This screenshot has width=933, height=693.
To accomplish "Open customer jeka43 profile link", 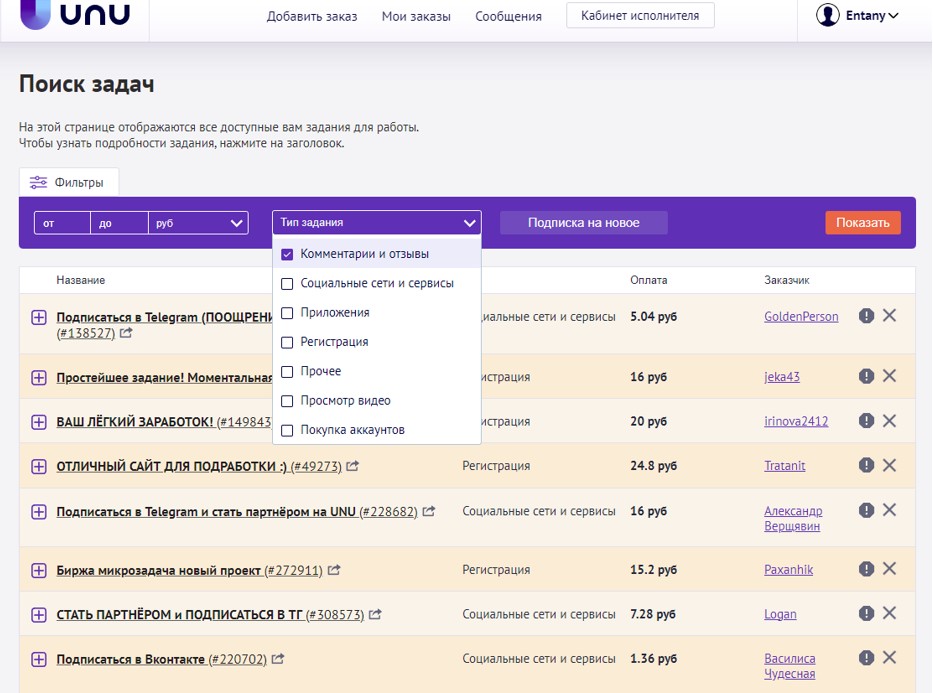I will pyautogui.click(x=782, y=377).
